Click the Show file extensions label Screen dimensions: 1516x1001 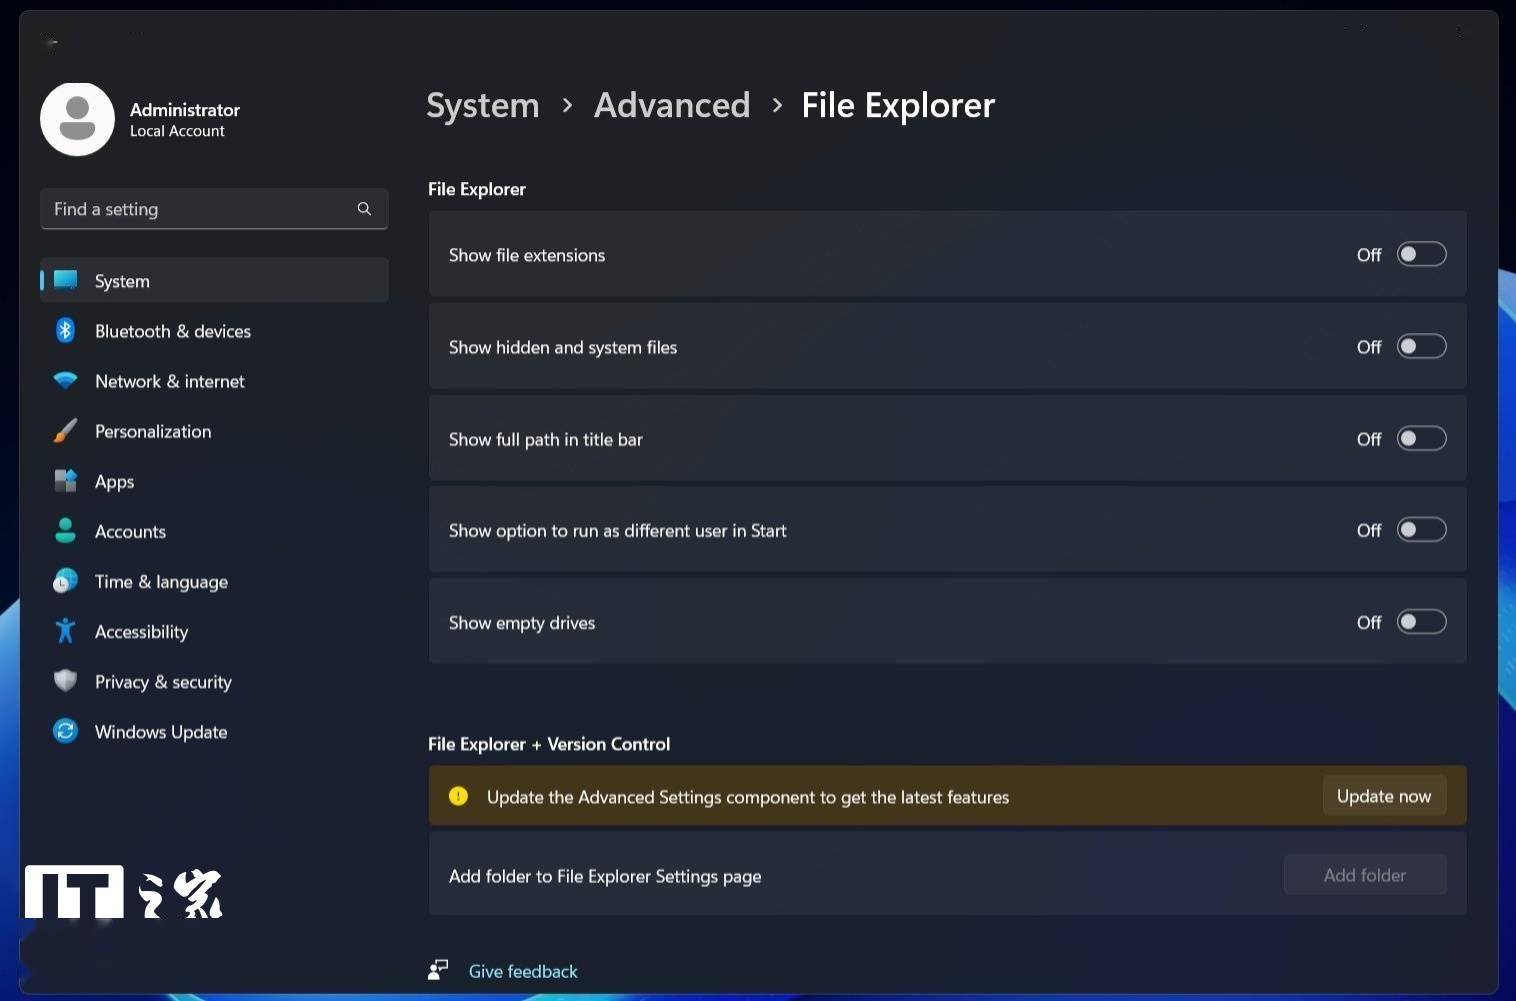click(527, 255)
